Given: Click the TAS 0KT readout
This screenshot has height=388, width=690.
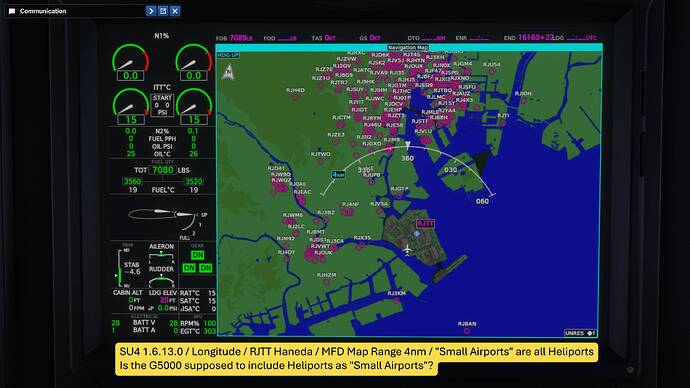Looking at the screenshot, I should click(x=323, y=38).
